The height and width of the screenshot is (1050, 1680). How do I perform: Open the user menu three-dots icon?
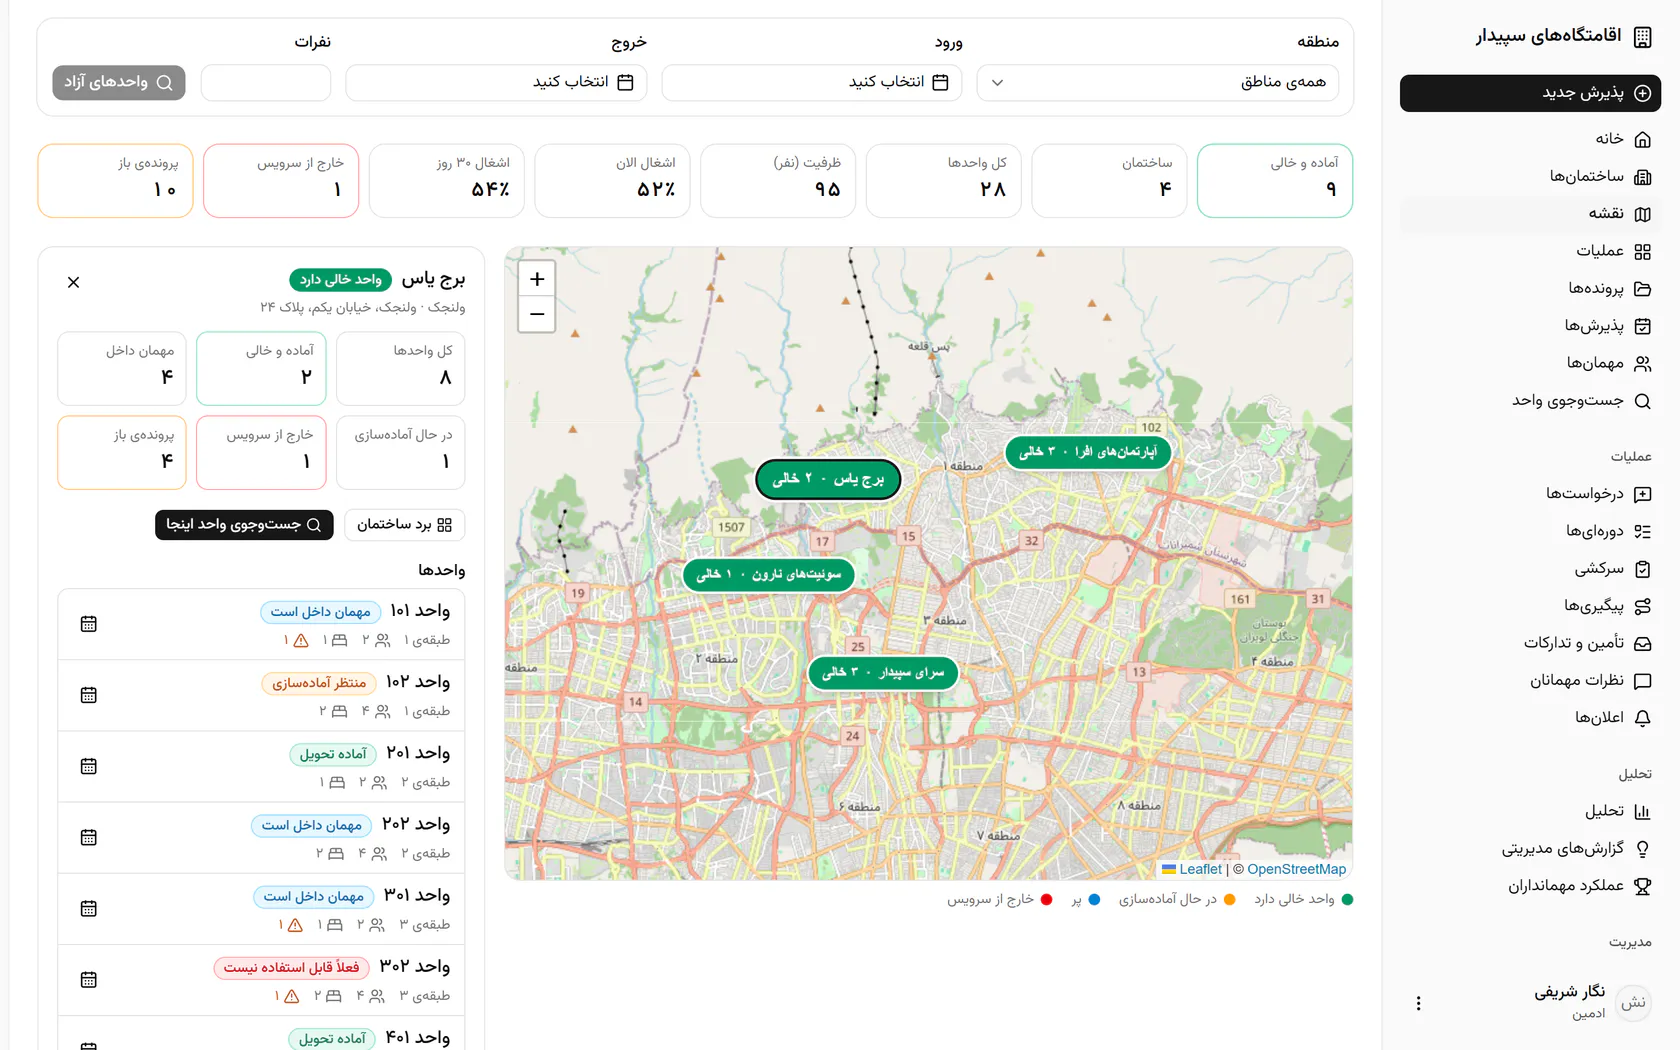pos(1418,1003)
